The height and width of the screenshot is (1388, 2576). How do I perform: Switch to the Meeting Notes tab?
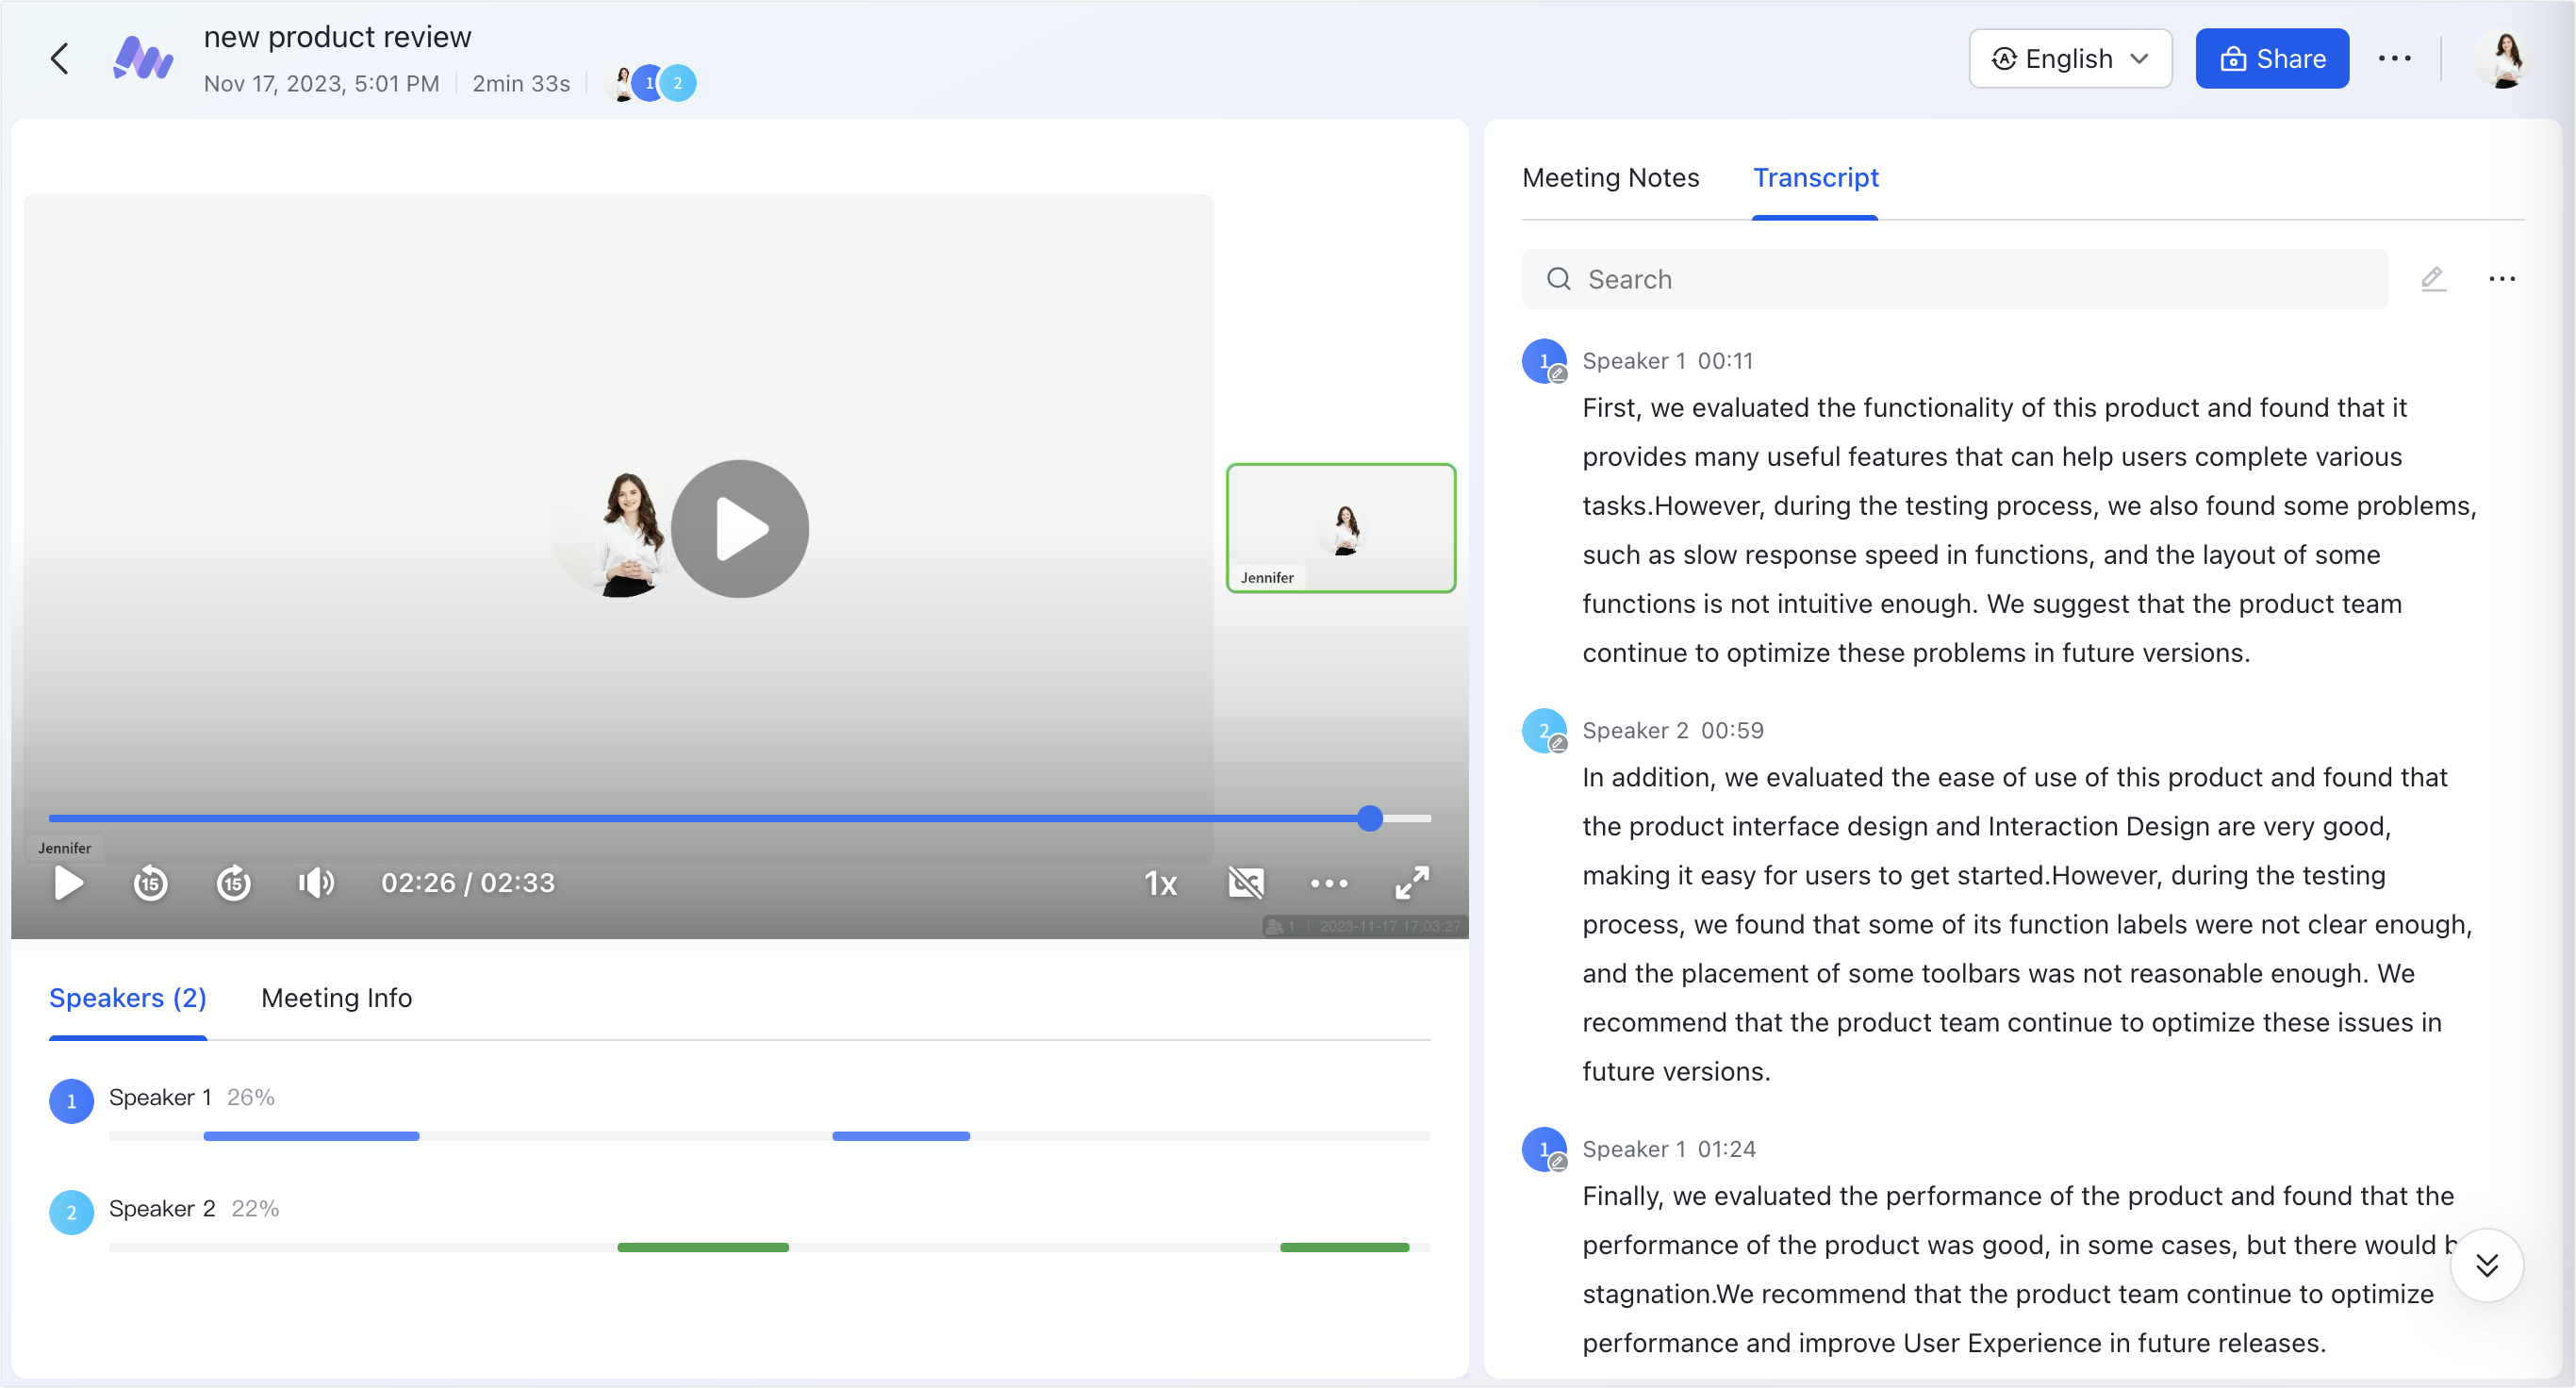1610,177
